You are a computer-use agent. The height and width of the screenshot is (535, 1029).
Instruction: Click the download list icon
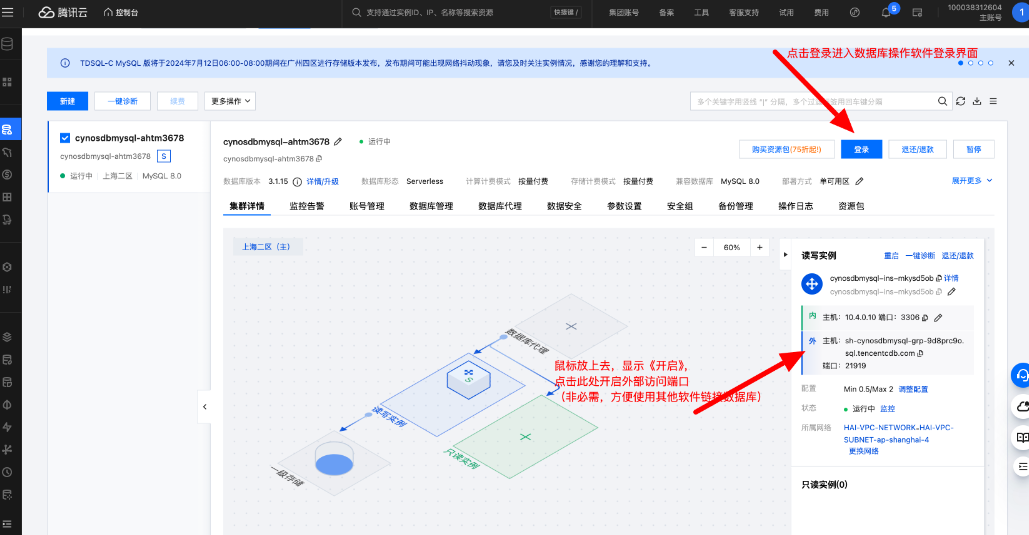click(x=977, y=101)
